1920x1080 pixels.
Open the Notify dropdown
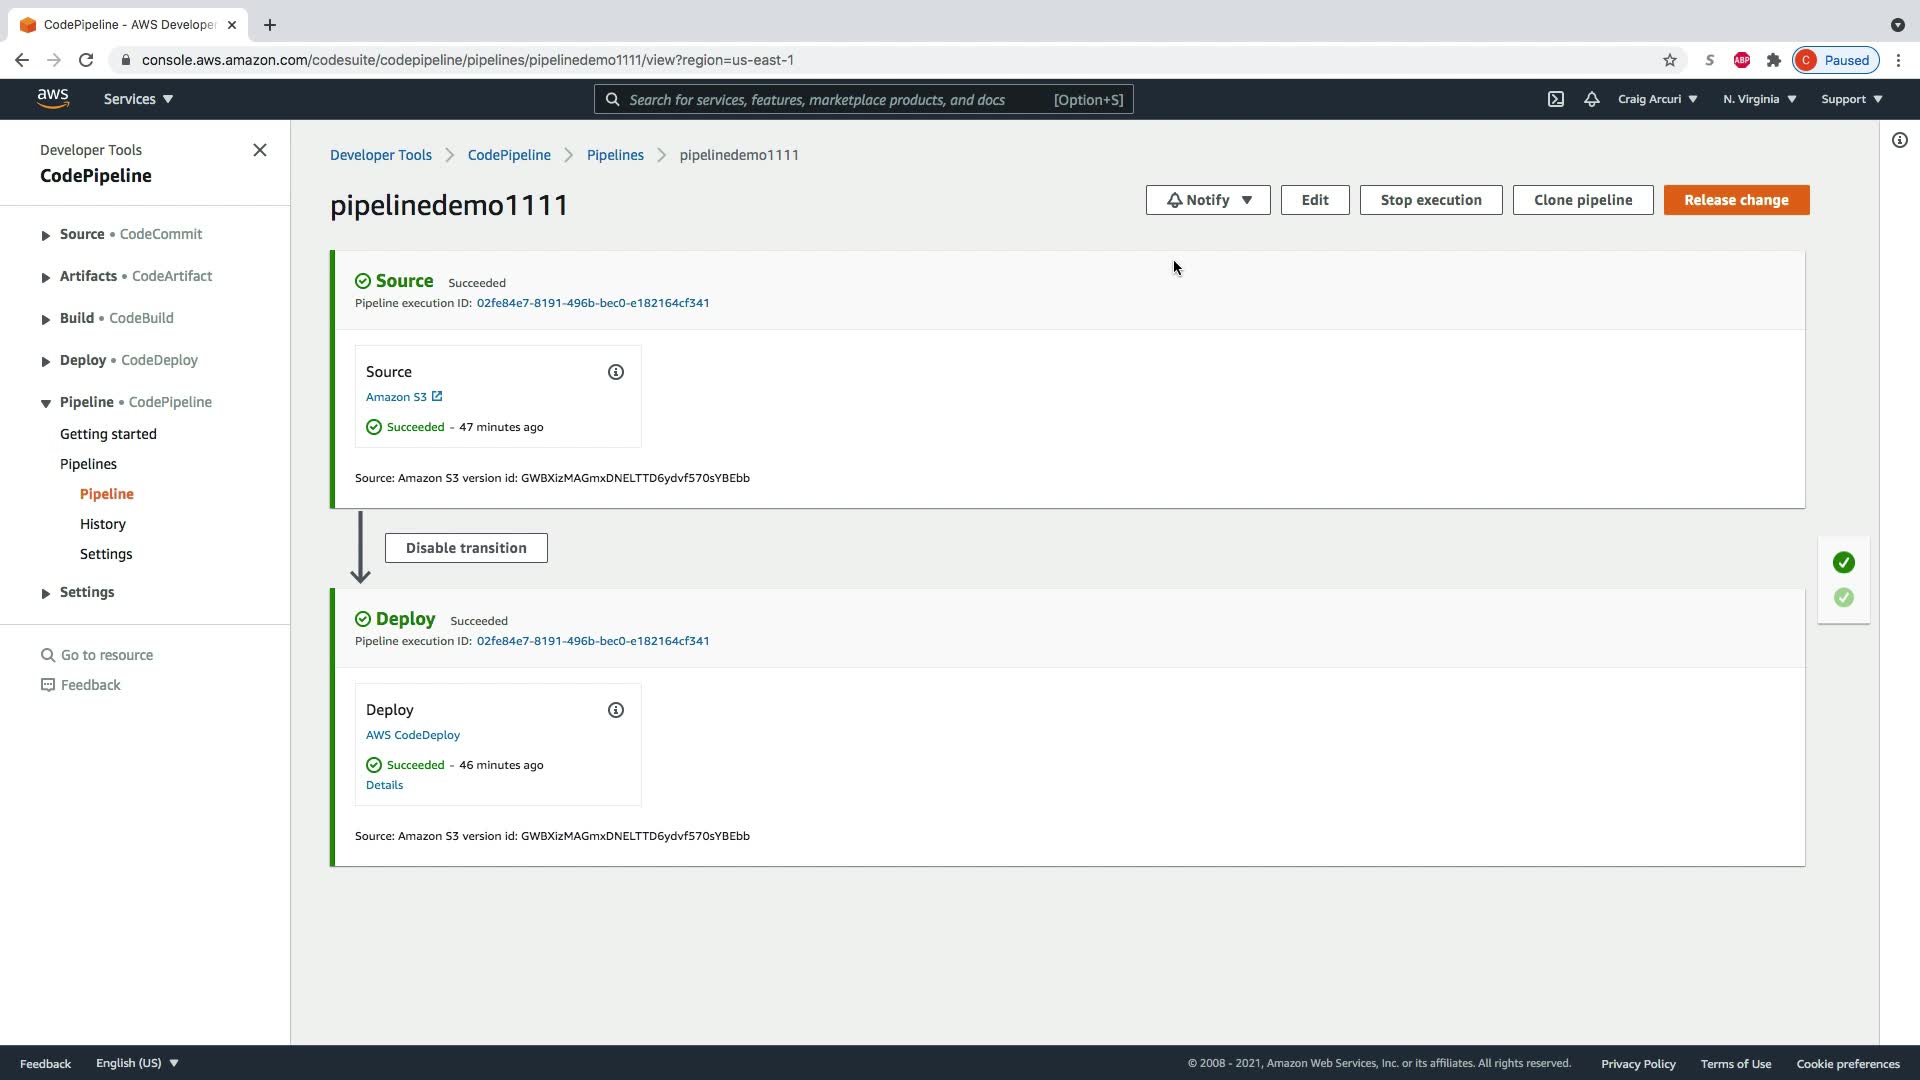click(x=1208, y=200)
